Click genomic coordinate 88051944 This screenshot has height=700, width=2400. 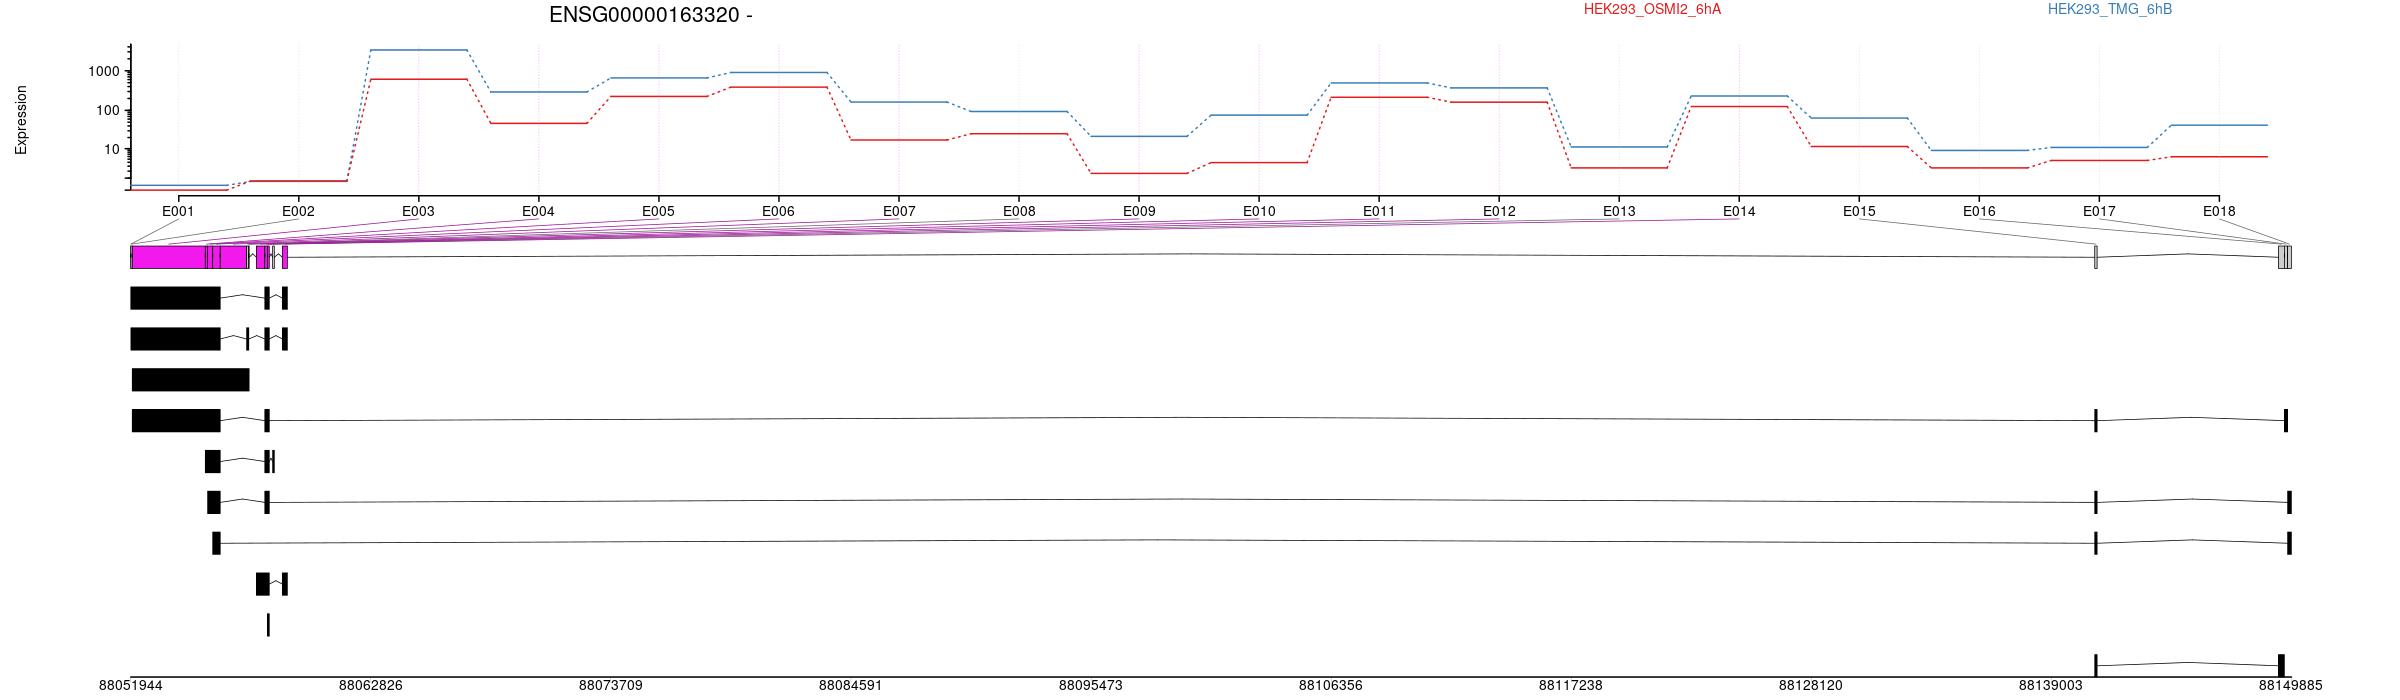131,686
